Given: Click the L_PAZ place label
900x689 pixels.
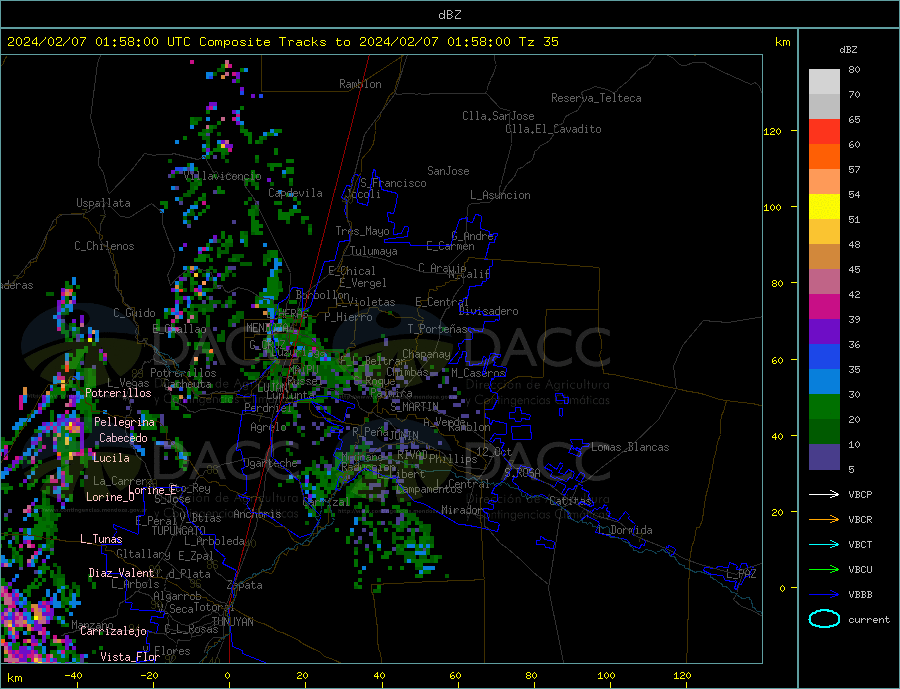Looking at the screenshot, I should pos(741,574).
